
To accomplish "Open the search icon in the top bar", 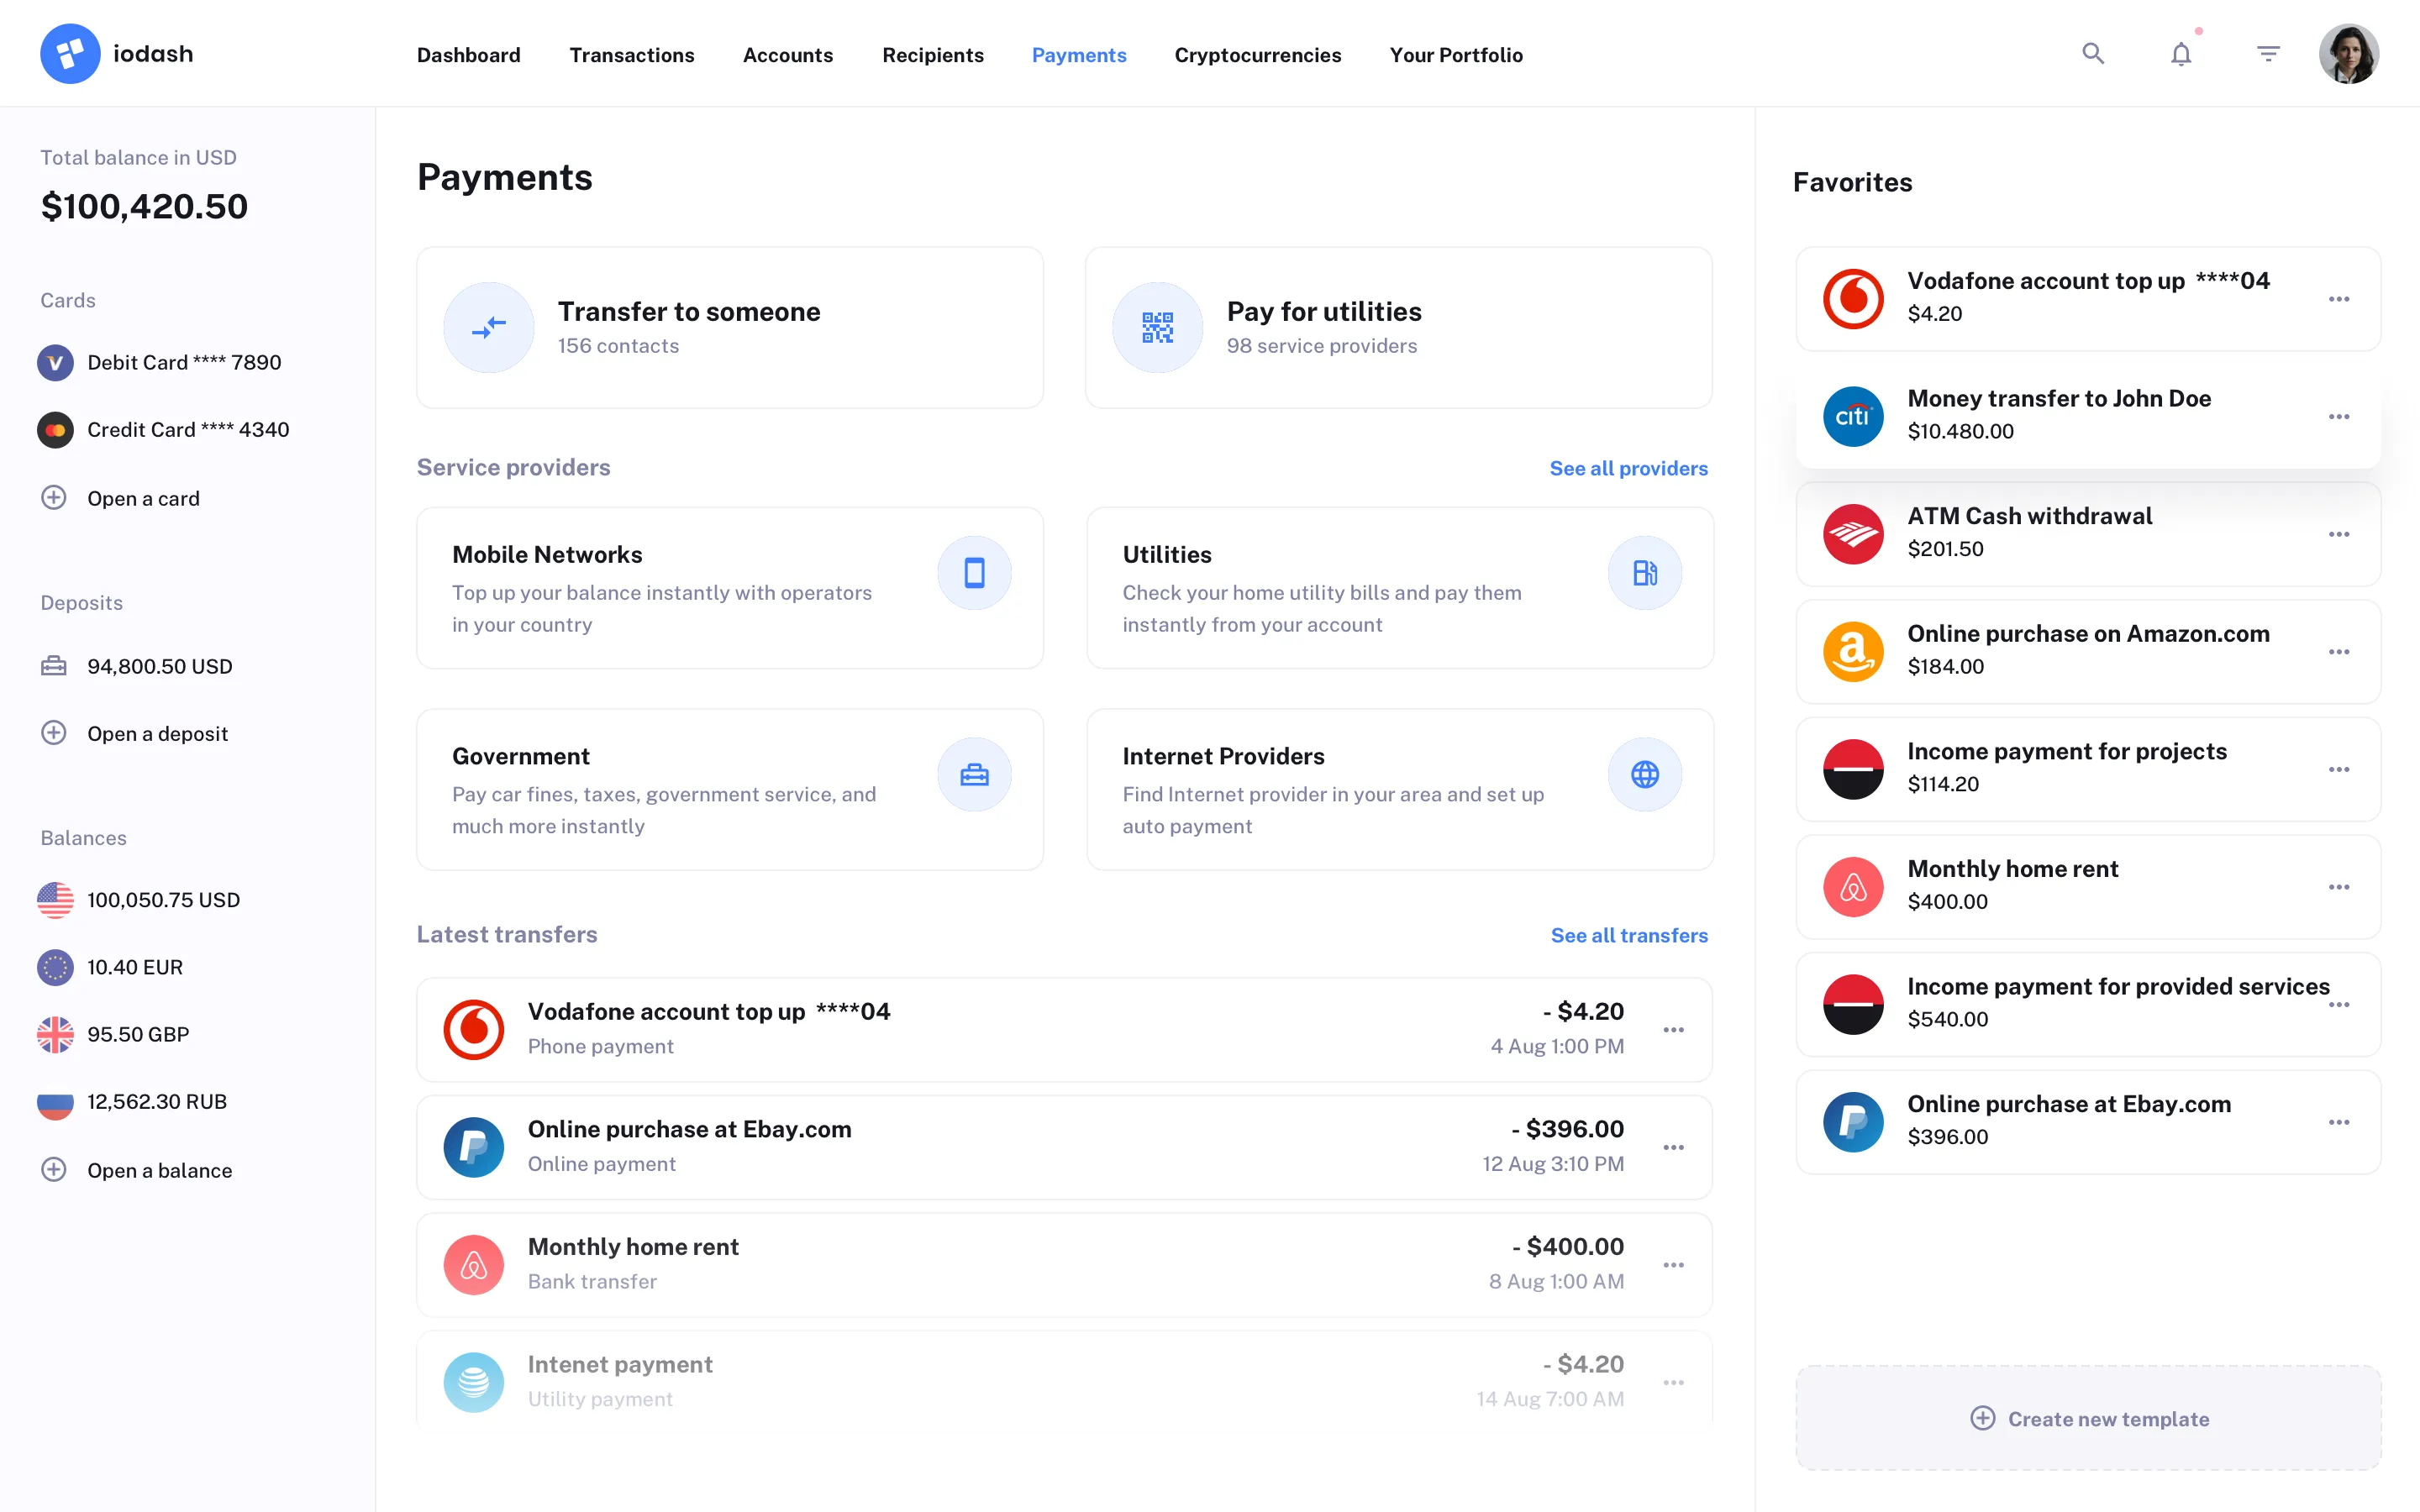I will click(2092, 53).
